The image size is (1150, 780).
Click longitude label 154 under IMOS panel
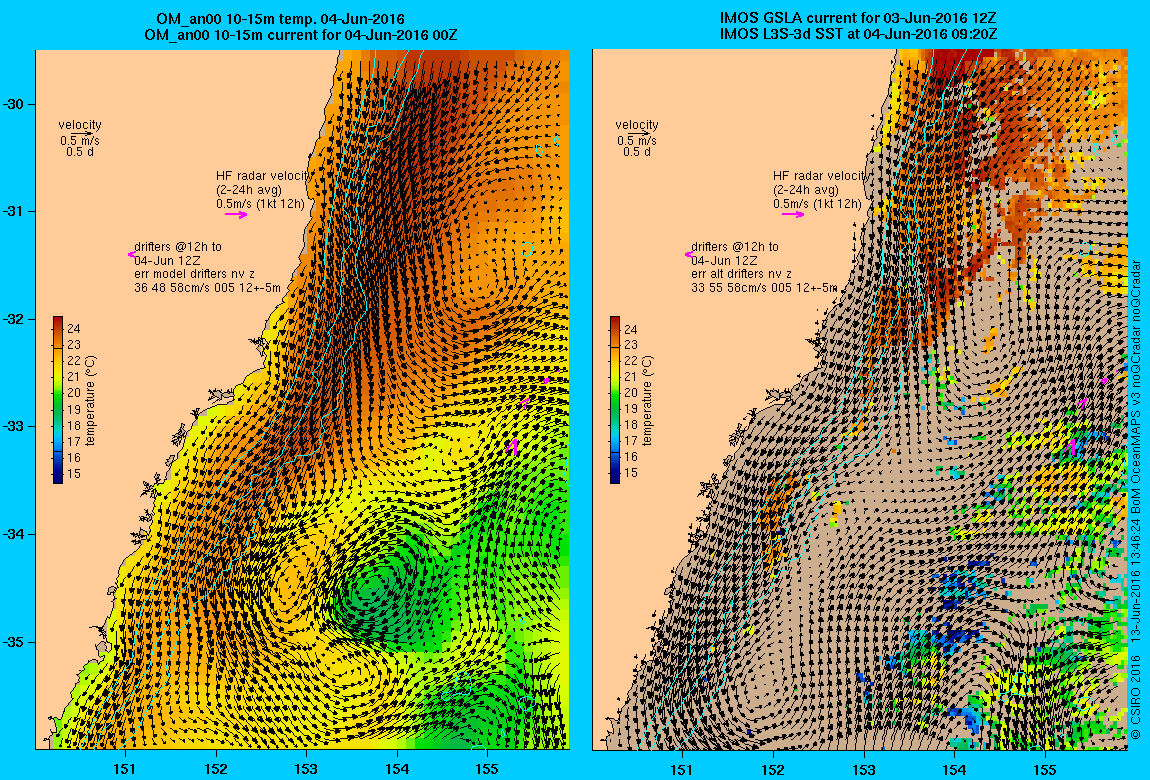(954, 769)
